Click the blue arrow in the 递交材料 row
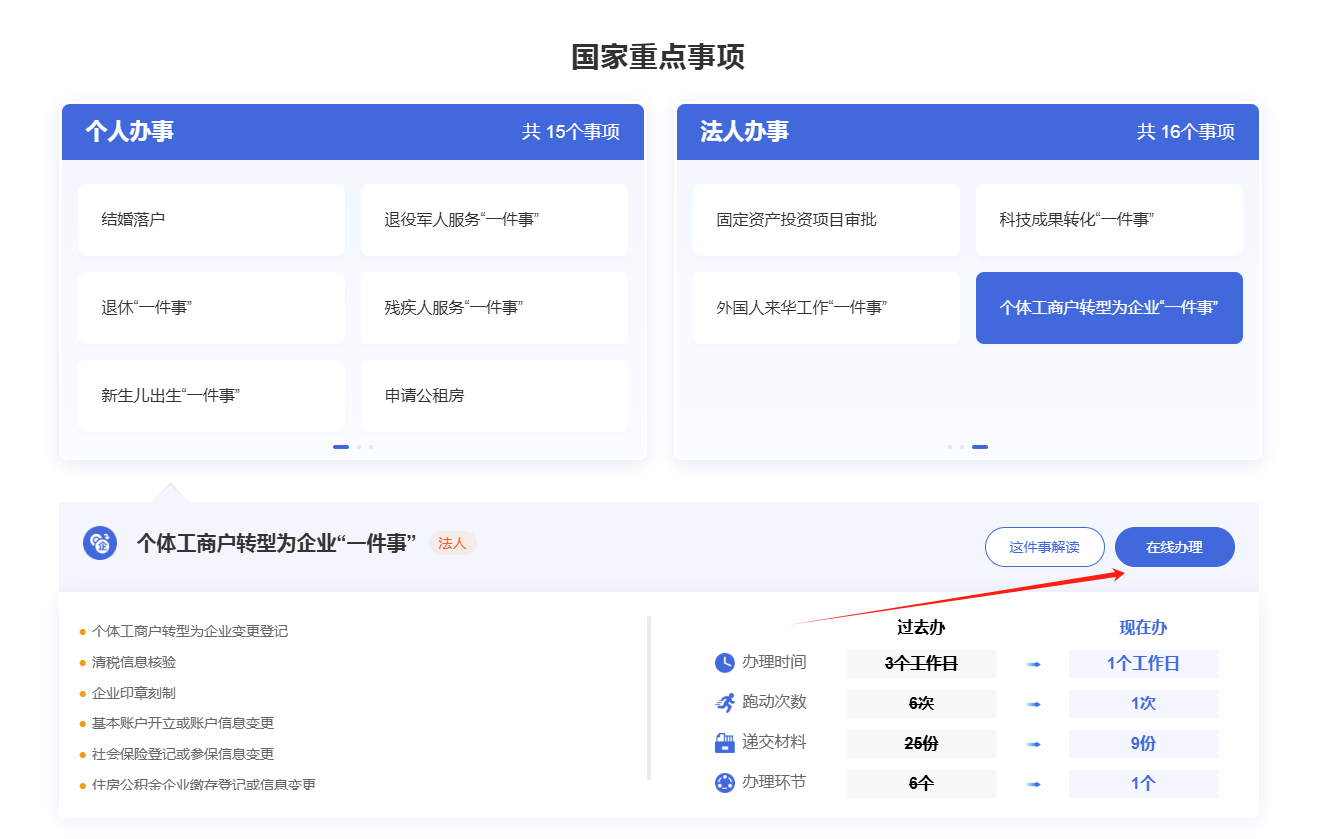Screen dimensions: 1330x839 [x=1033, y=744]
